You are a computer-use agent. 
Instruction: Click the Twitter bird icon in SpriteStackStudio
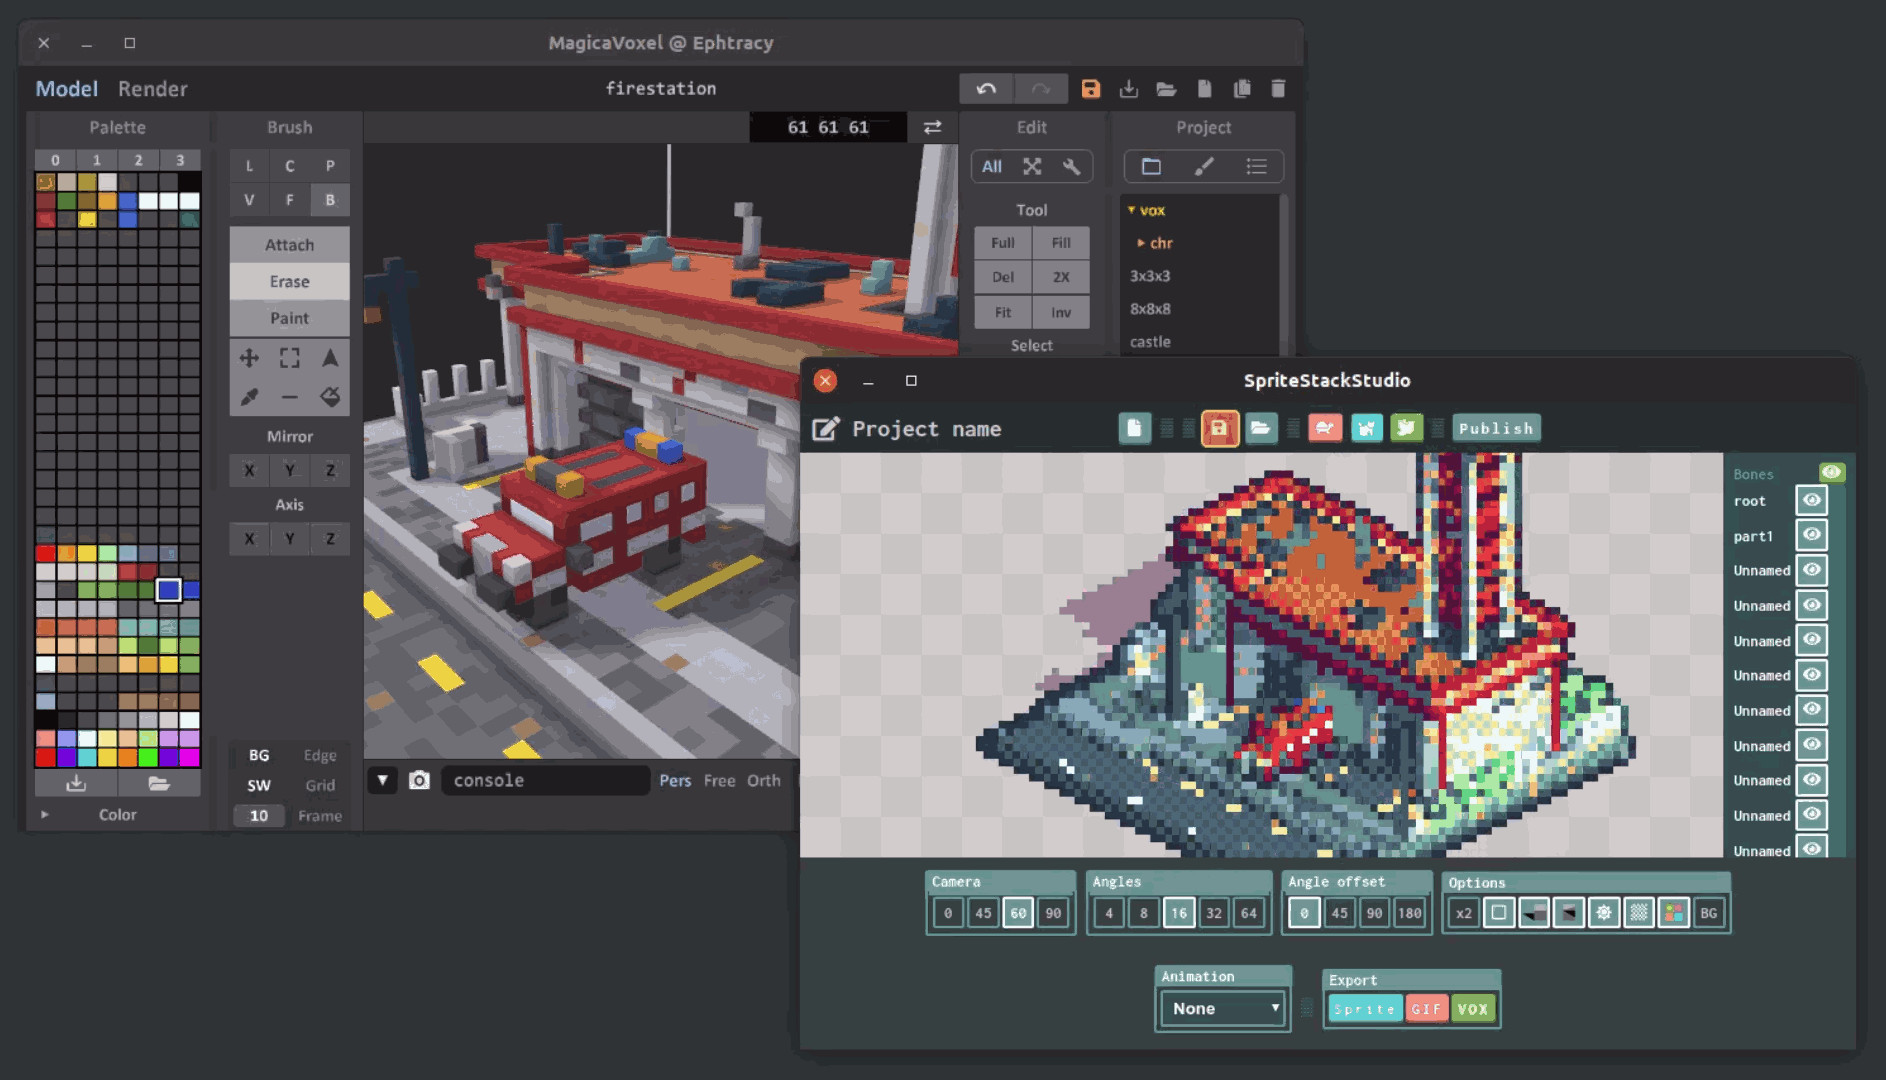click(1406, 428)
